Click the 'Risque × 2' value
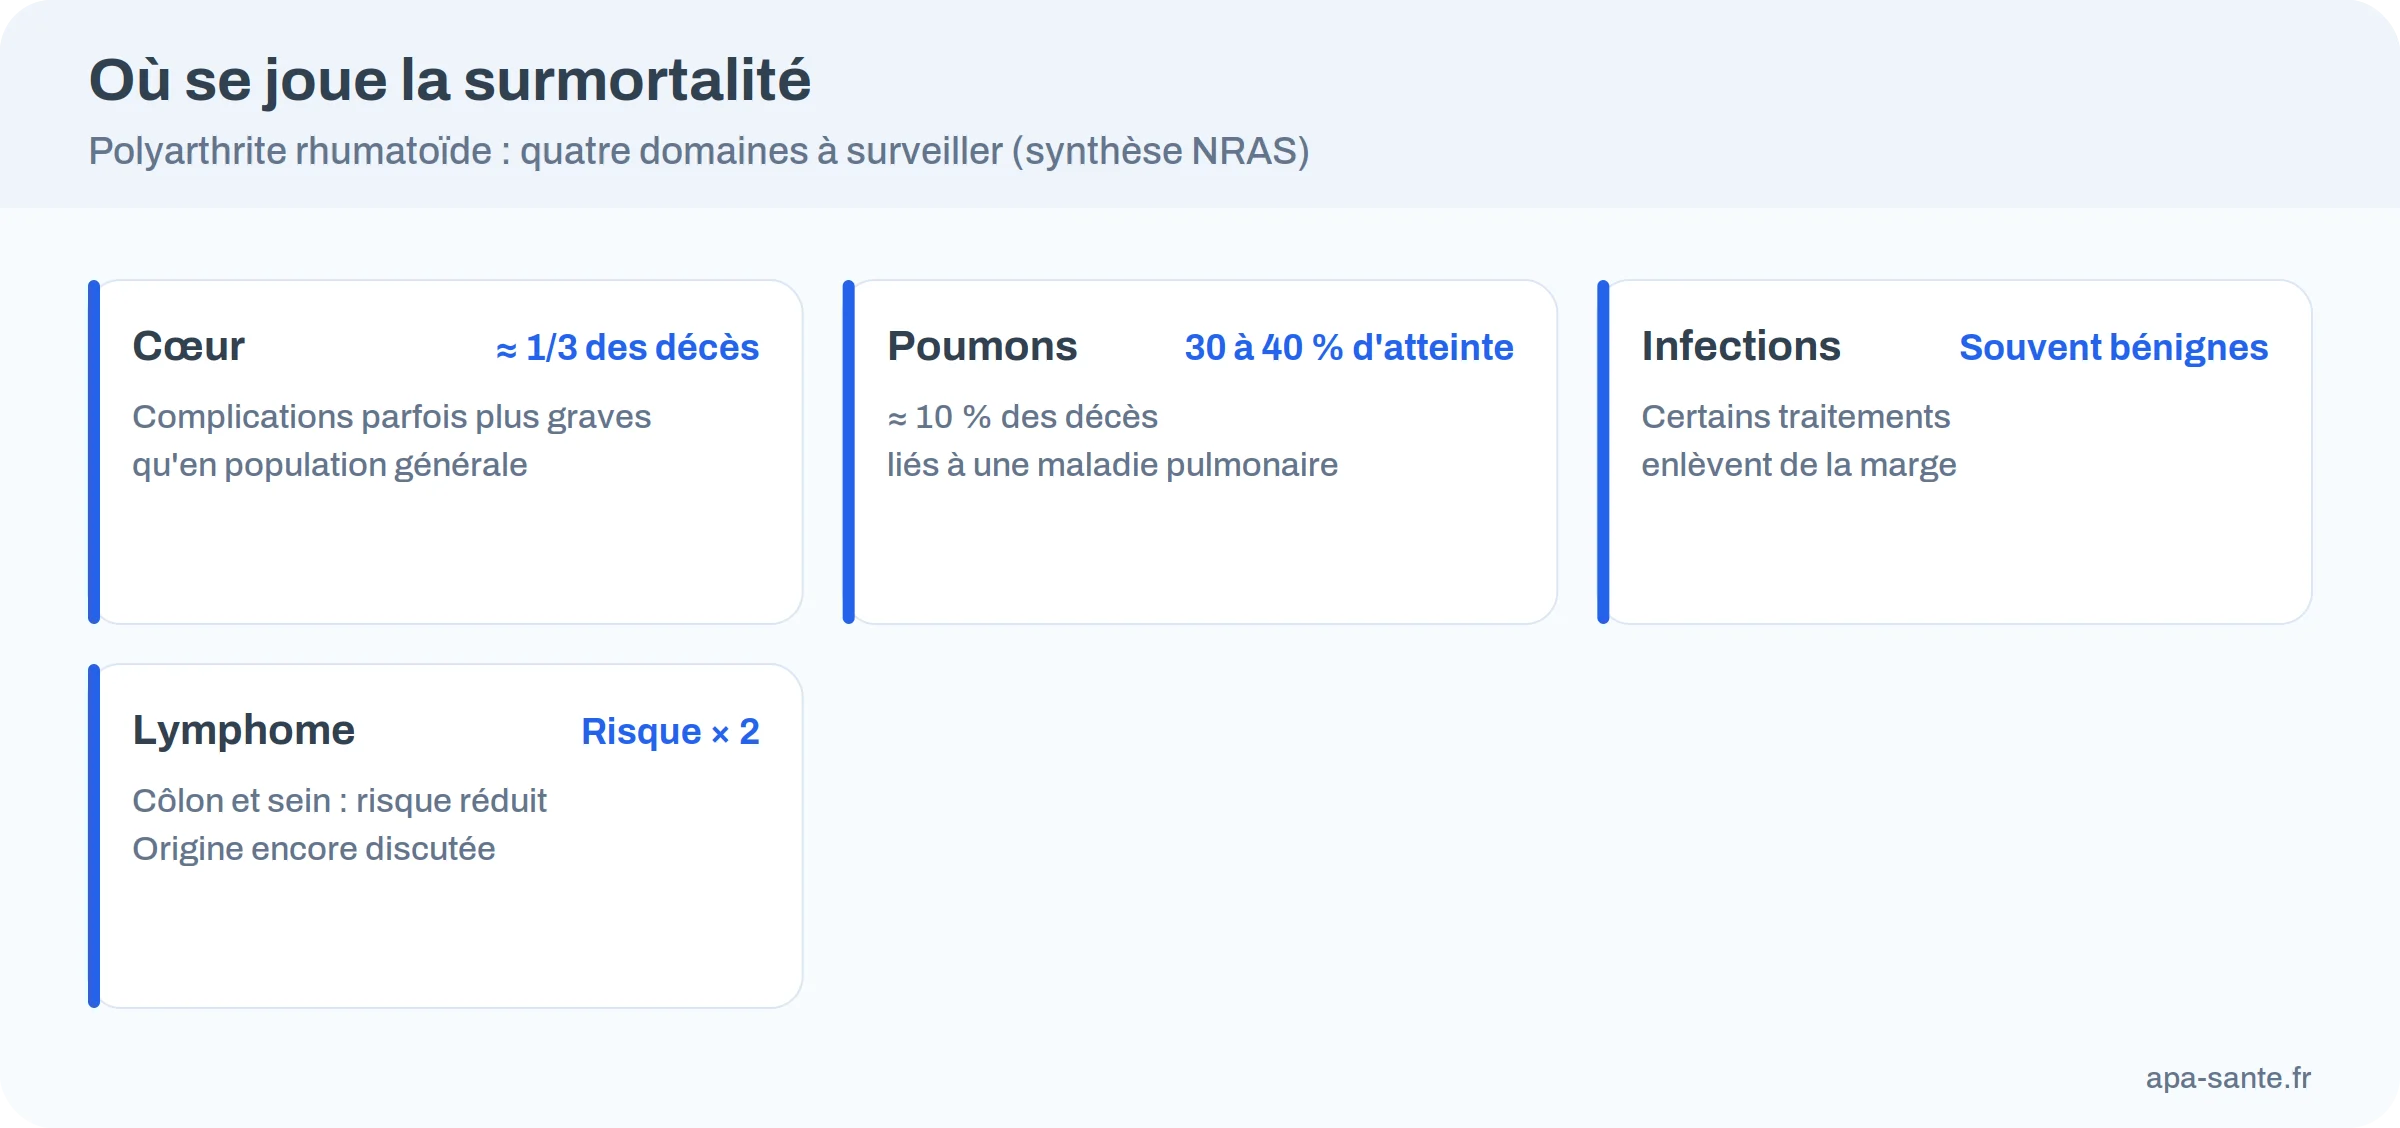 [670, 731]
